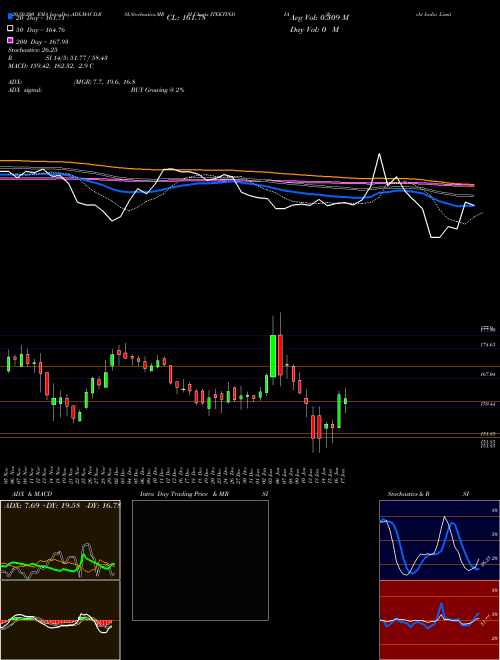The width and height of the screenshot is (500, 660).
Task: Click the white price line's highest peak
Action: tap(380, 154)
